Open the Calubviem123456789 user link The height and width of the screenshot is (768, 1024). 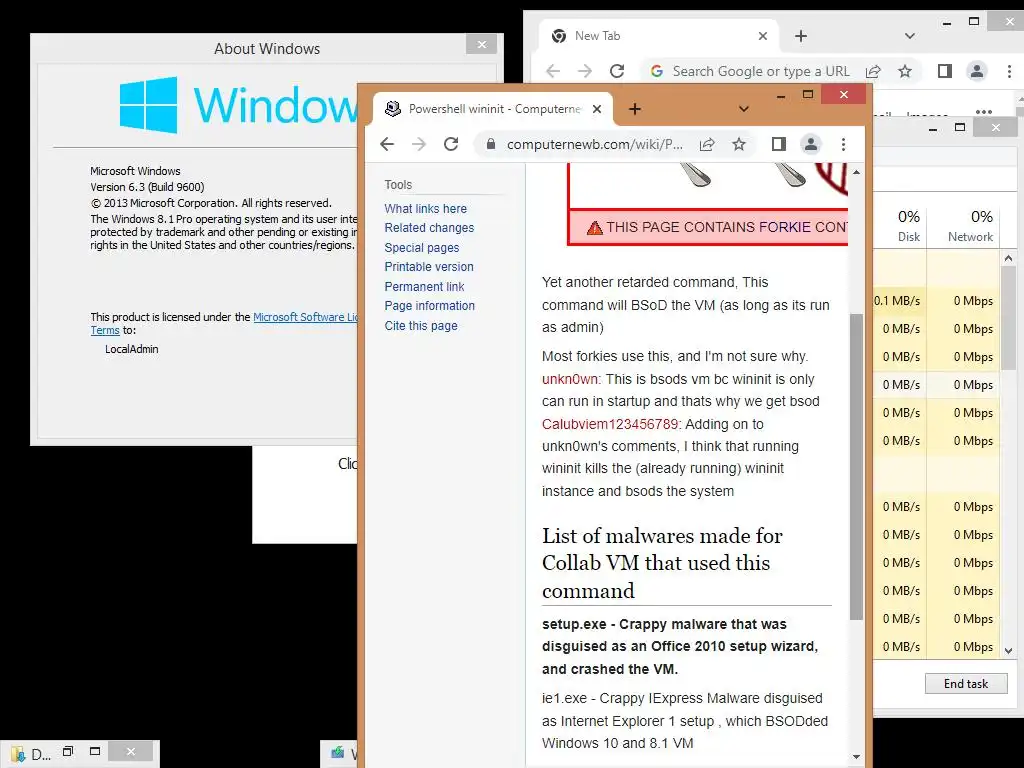pyautogui.click(x=610, y=424)
